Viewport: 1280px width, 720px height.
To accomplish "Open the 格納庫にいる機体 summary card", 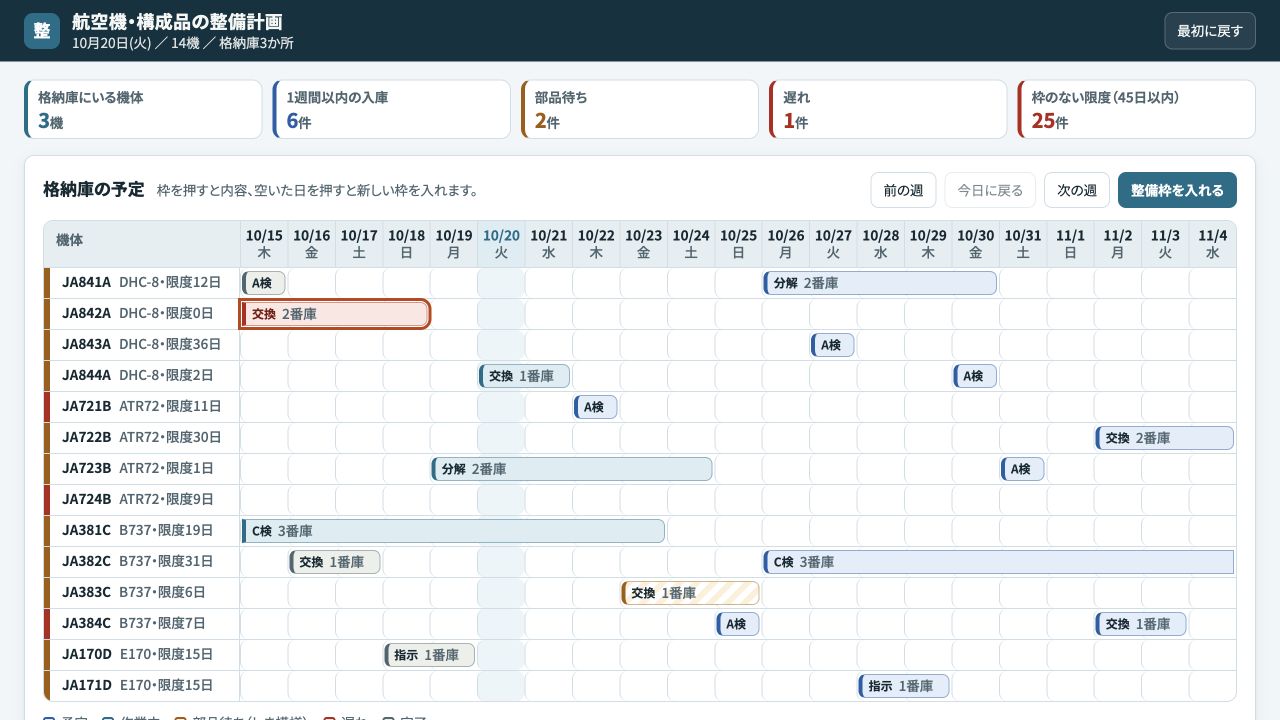I will pyautogui.click(x=143, y=110).
